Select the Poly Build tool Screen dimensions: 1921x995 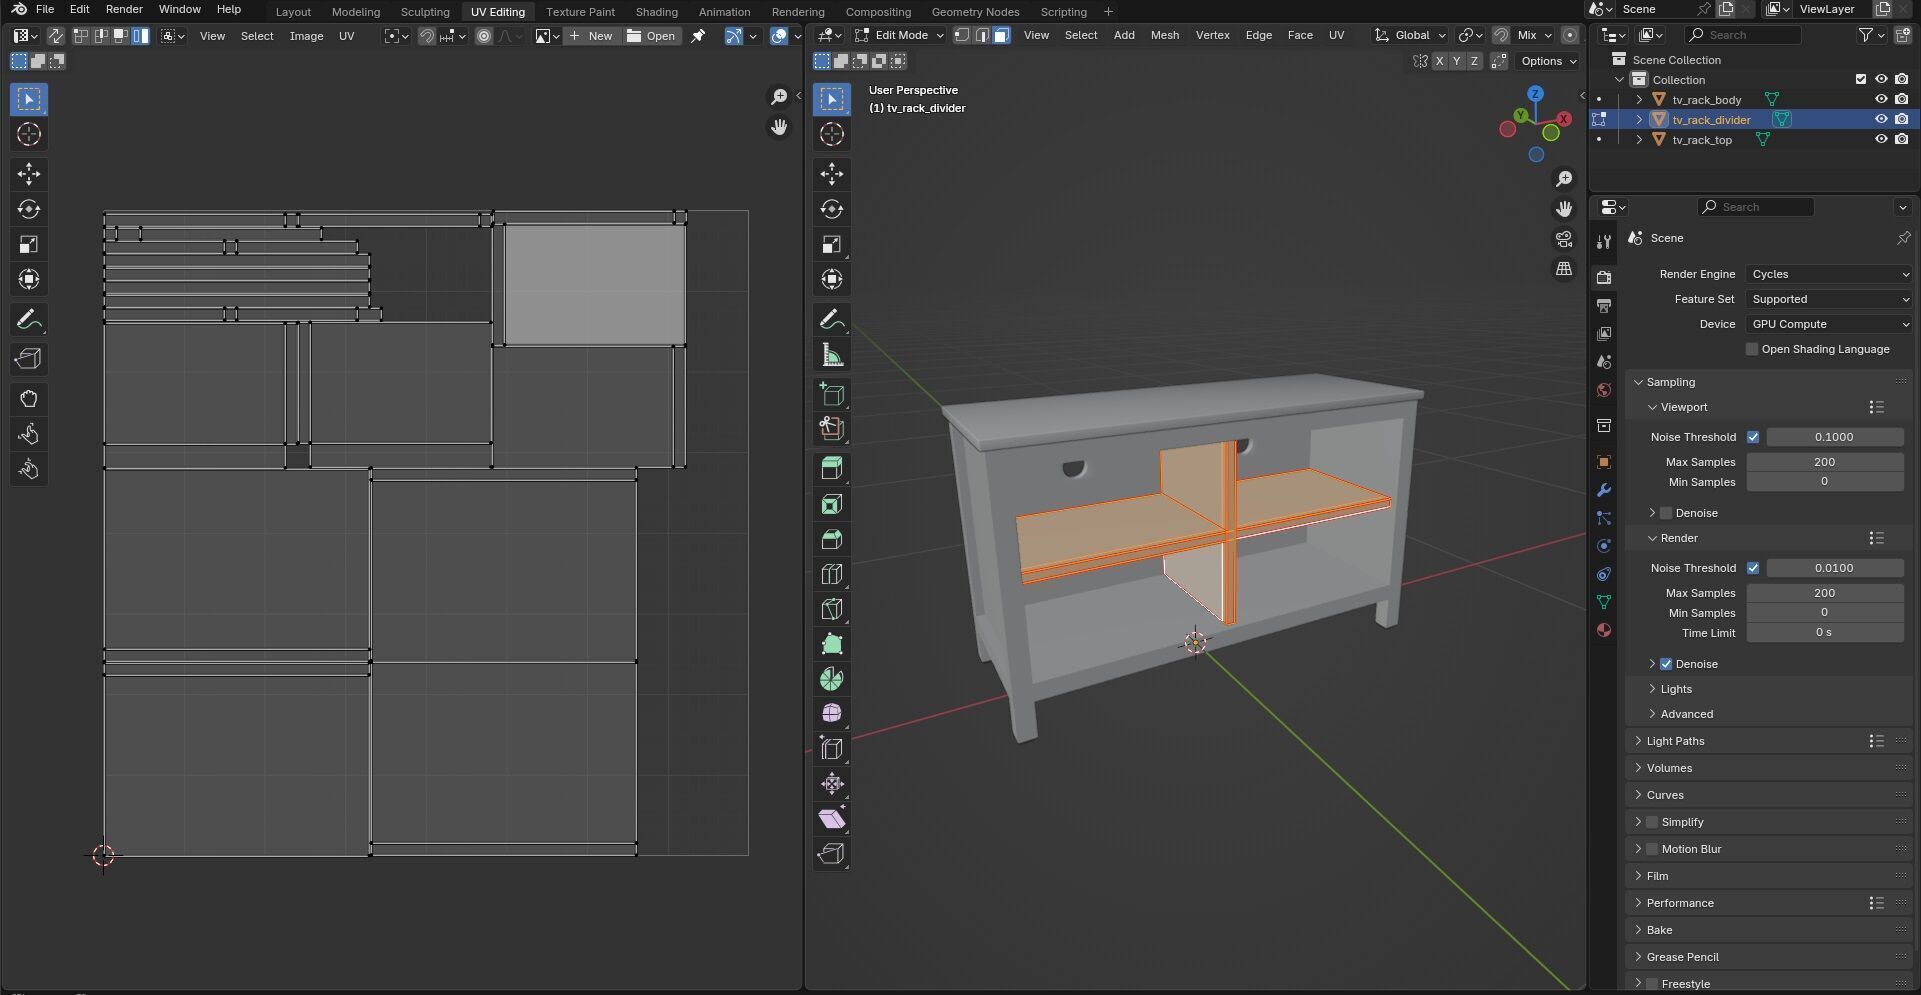(x=831, y=644)
